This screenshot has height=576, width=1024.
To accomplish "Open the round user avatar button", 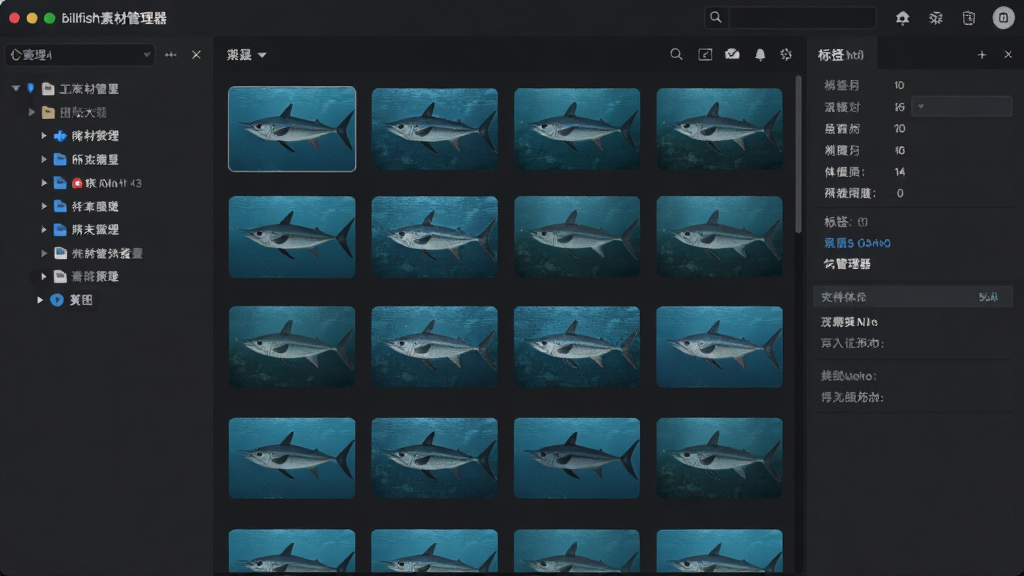I will (x=1003, y=18).
